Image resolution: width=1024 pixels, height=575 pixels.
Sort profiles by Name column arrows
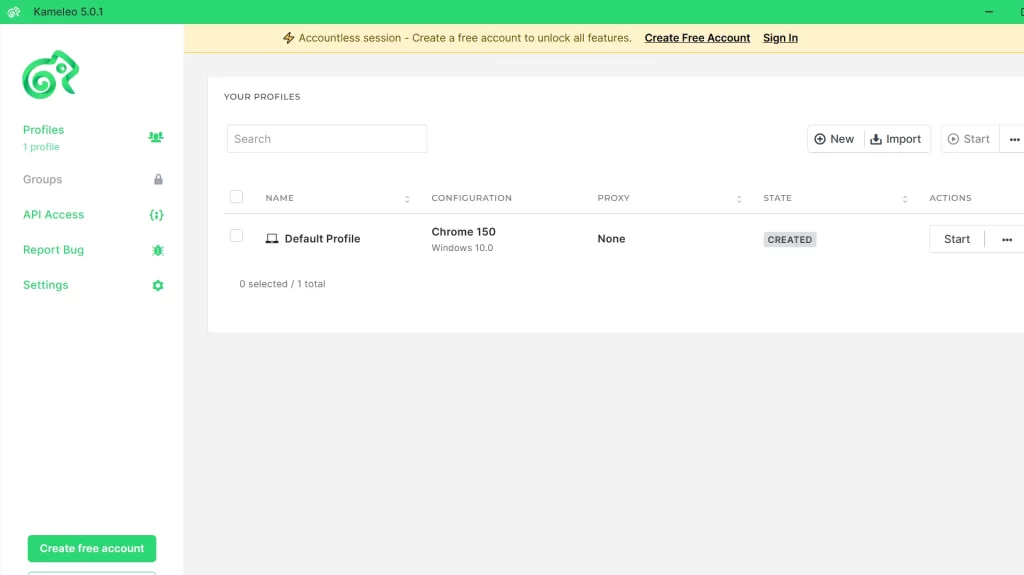pos(407,199)
